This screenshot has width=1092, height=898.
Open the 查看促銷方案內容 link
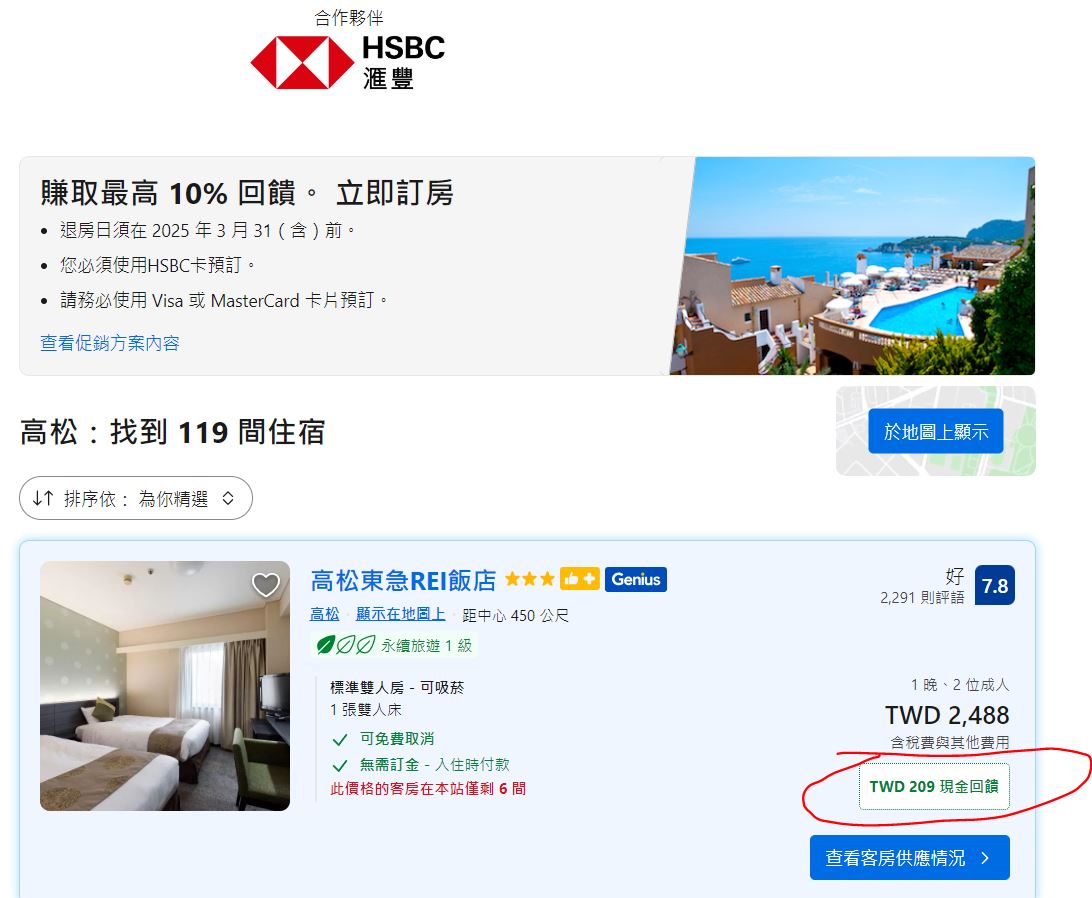coord(110,343)
